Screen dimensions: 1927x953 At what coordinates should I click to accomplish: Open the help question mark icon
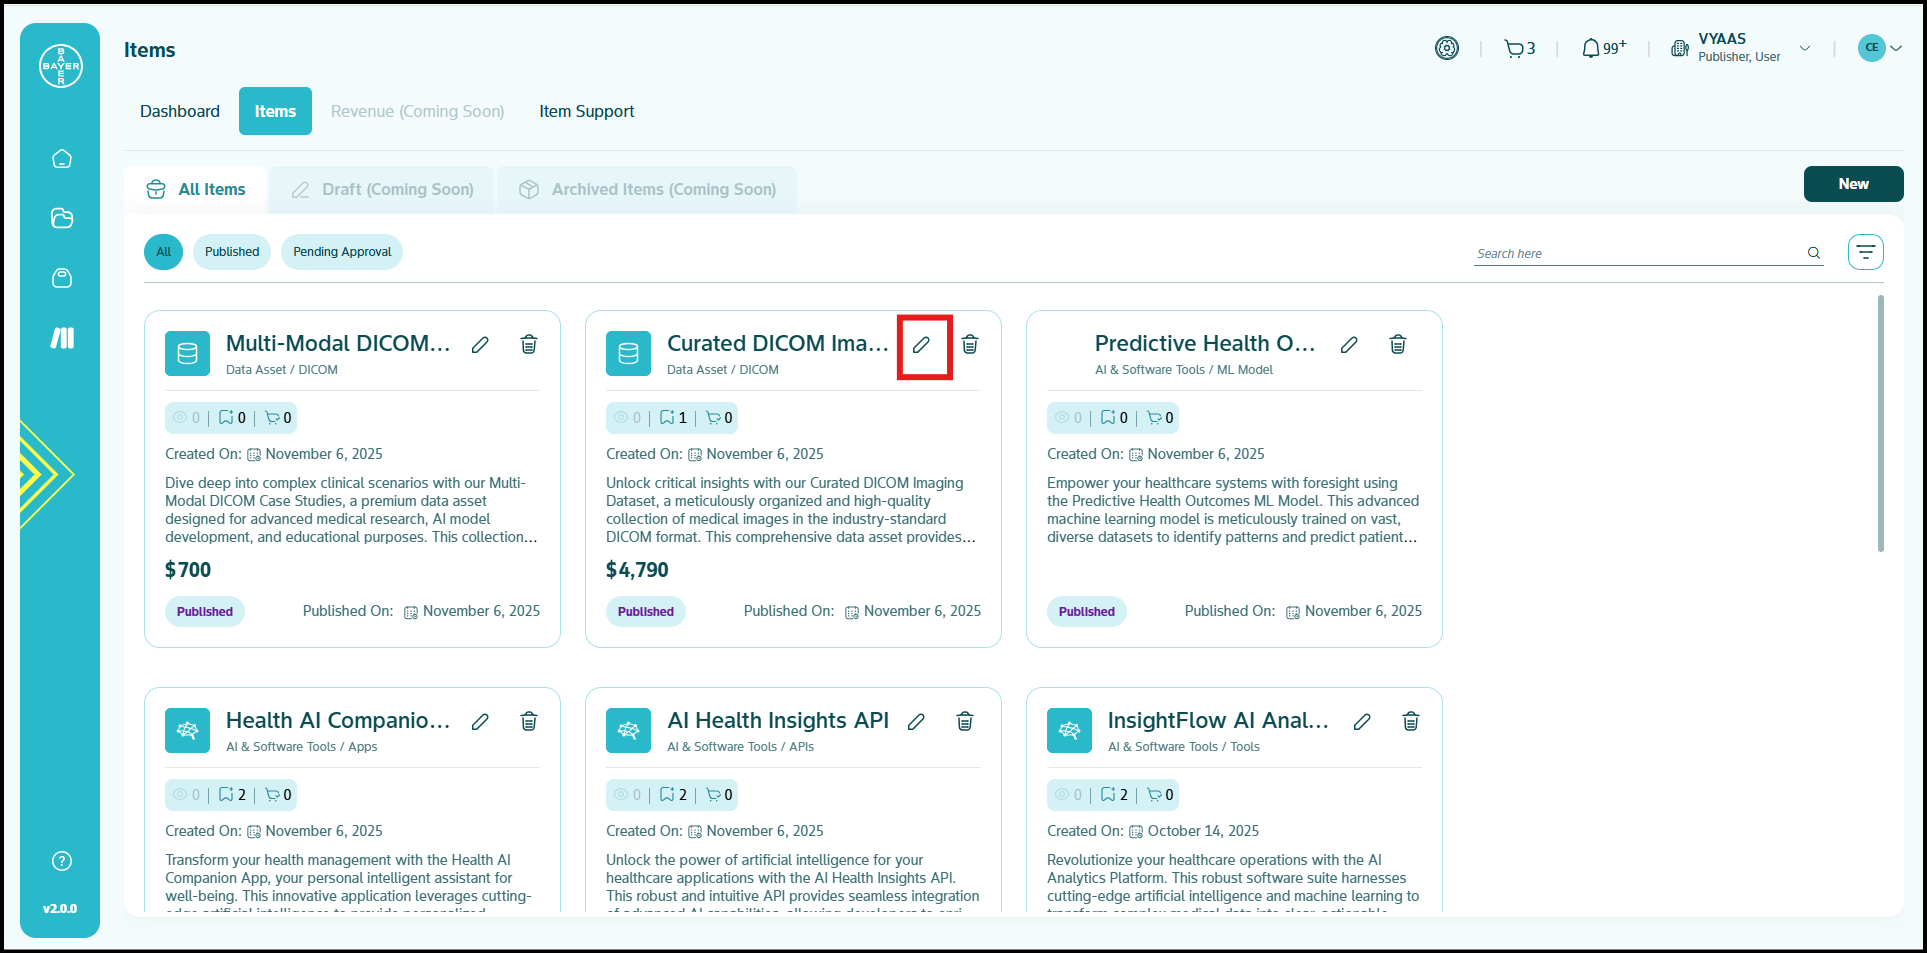pyautogui.click(x=62, y=861)
